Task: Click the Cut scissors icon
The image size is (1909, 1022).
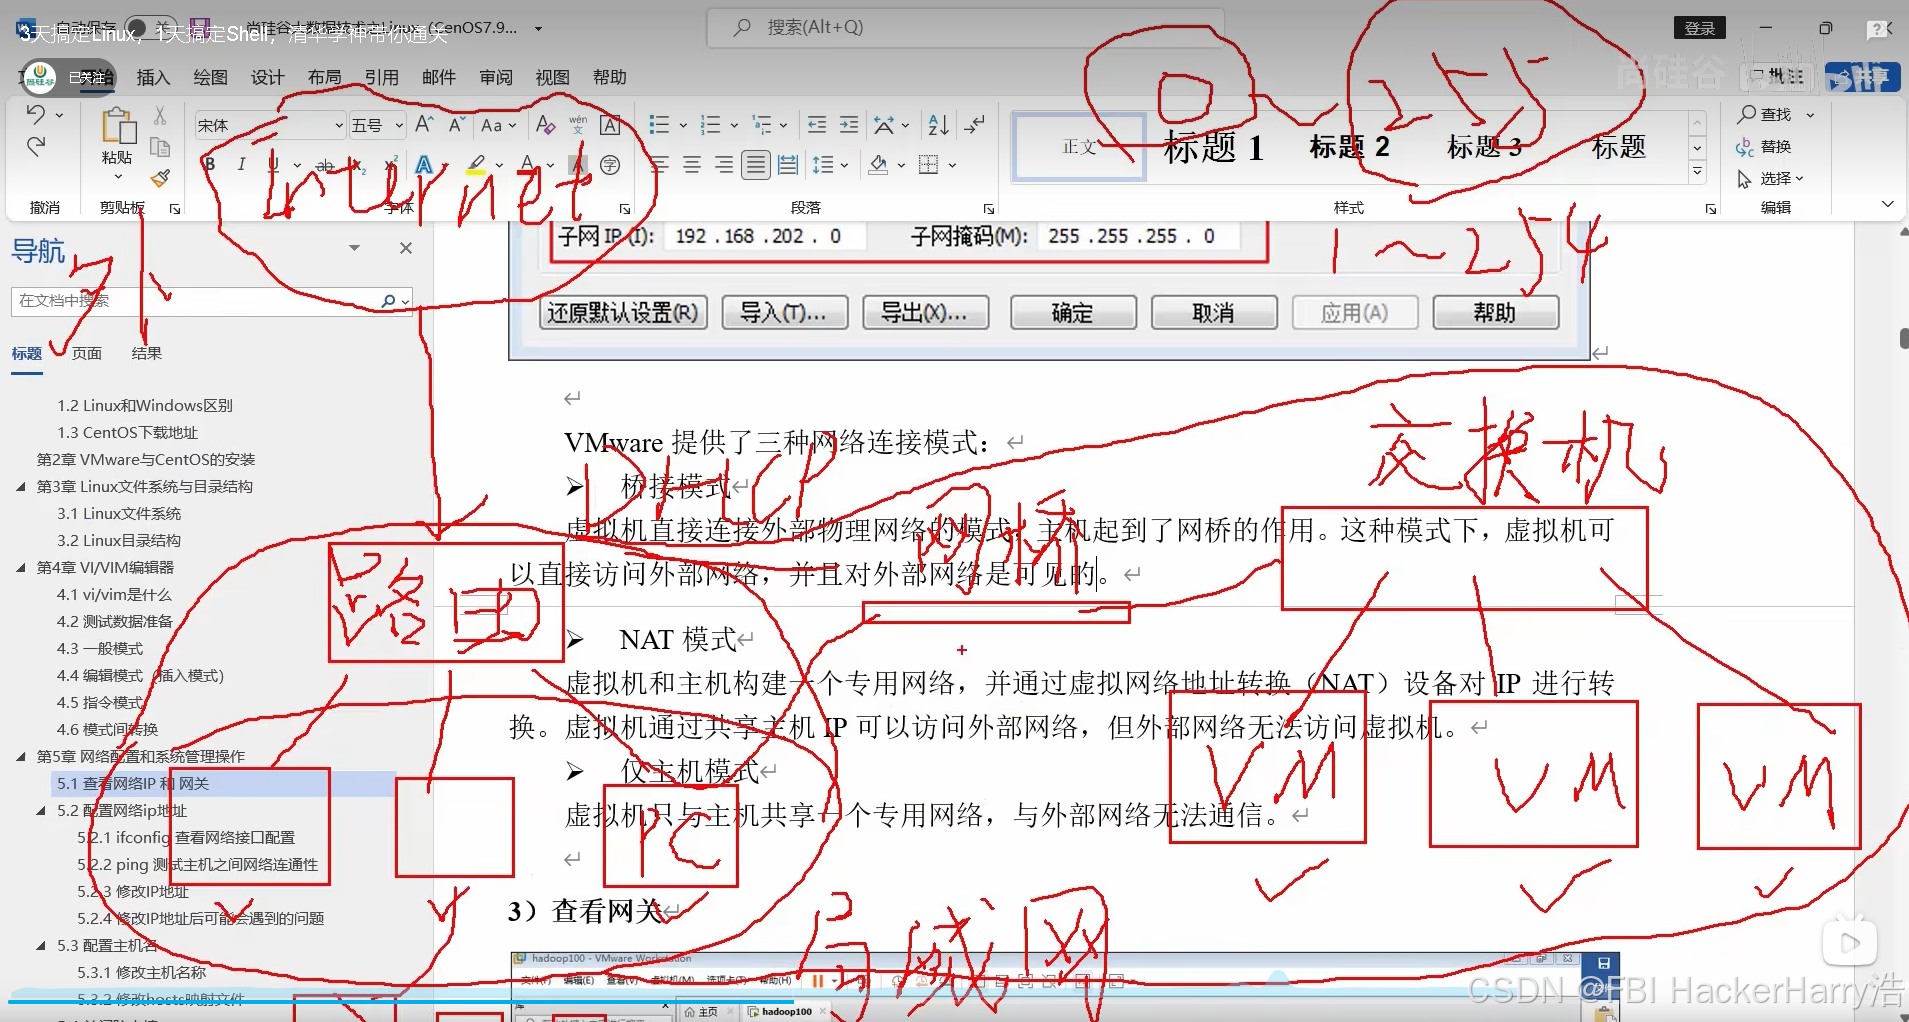Action: point(160,115)
